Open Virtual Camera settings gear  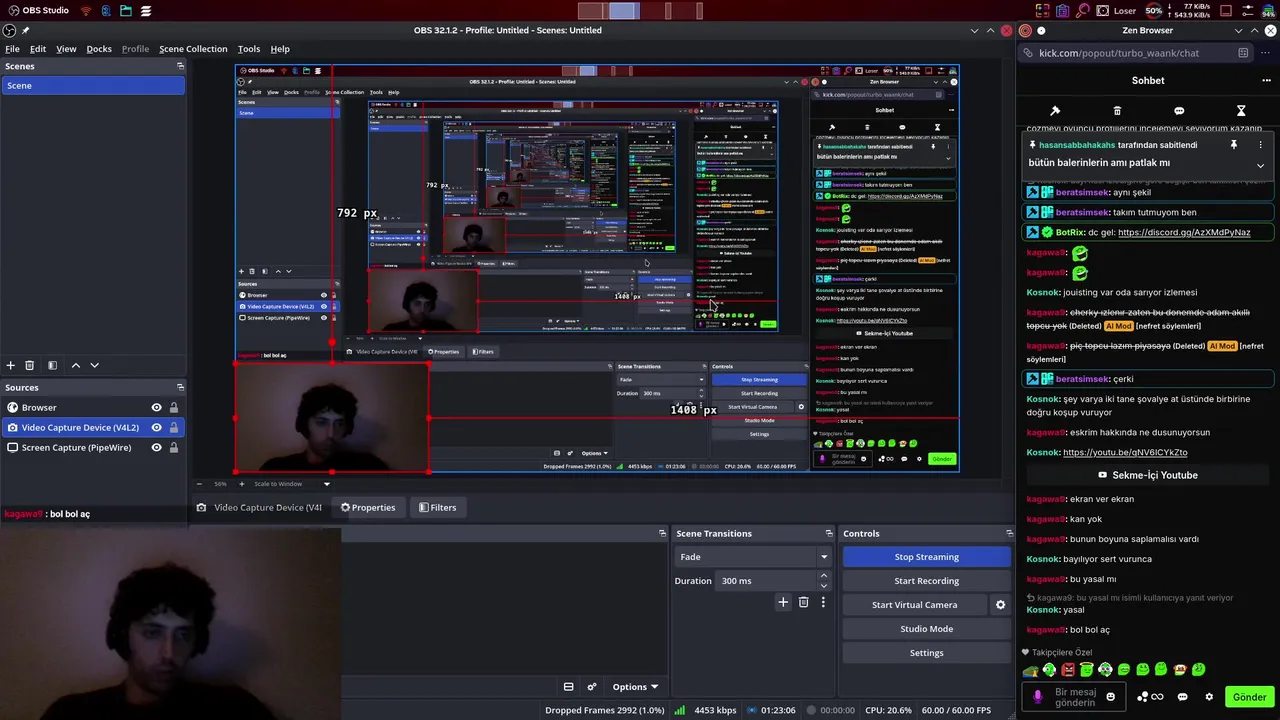click(1000, 605)
